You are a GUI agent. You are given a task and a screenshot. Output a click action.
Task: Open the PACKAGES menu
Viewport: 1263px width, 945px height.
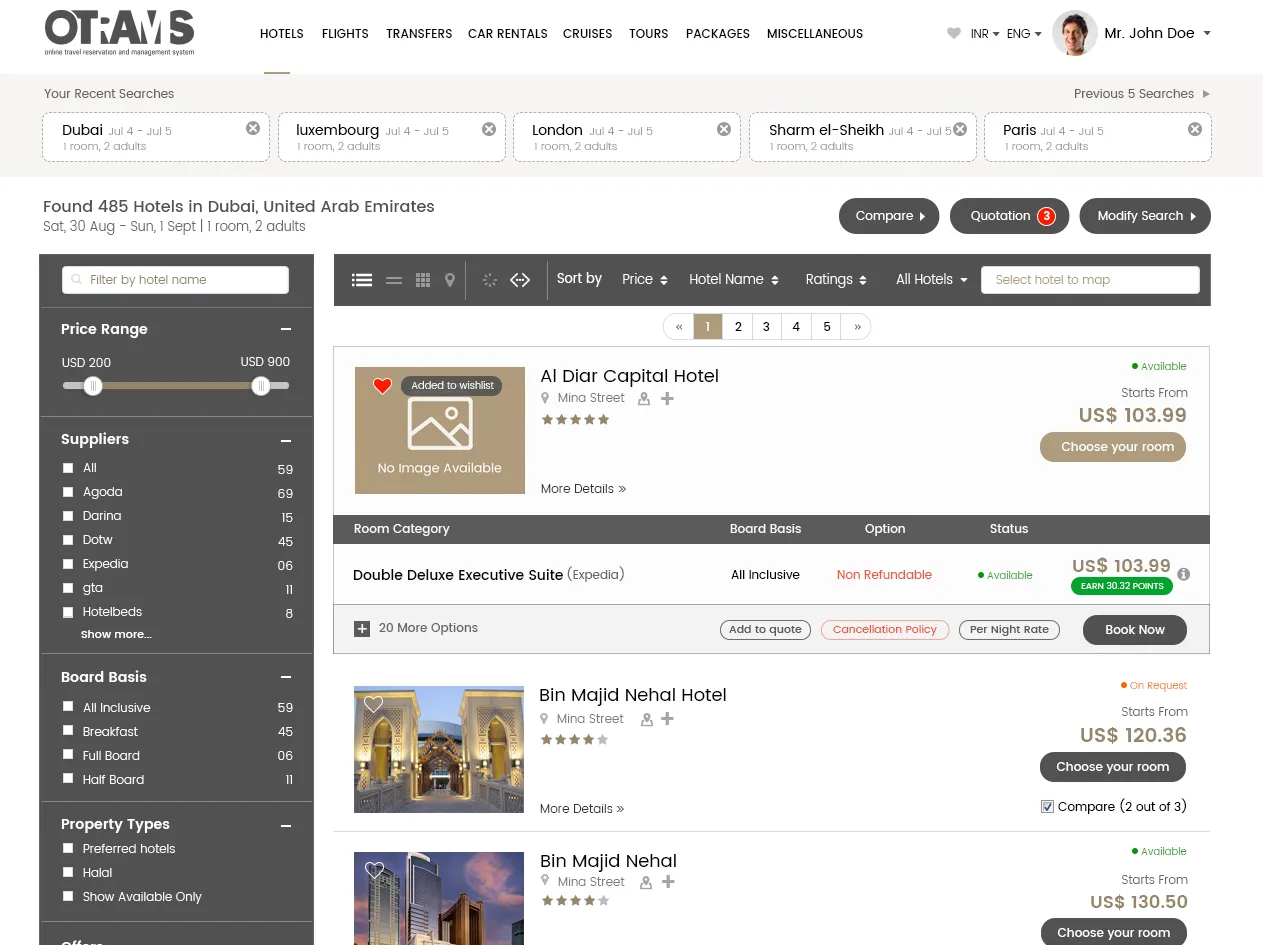click(x=717, y=34)
